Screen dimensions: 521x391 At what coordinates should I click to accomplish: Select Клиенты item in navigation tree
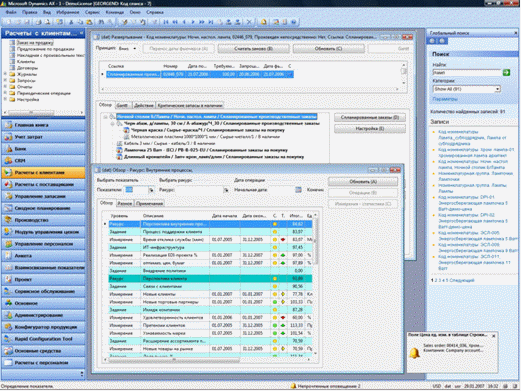click(x=26, y=62)
